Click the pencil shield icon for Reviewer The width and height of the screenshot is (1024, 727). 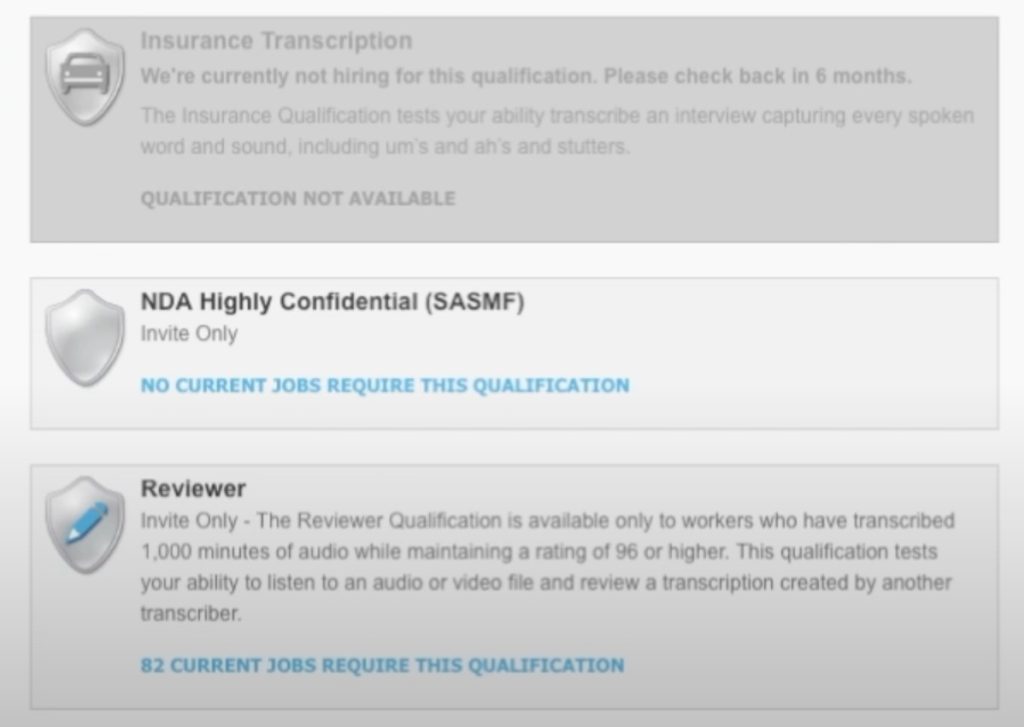85,525
